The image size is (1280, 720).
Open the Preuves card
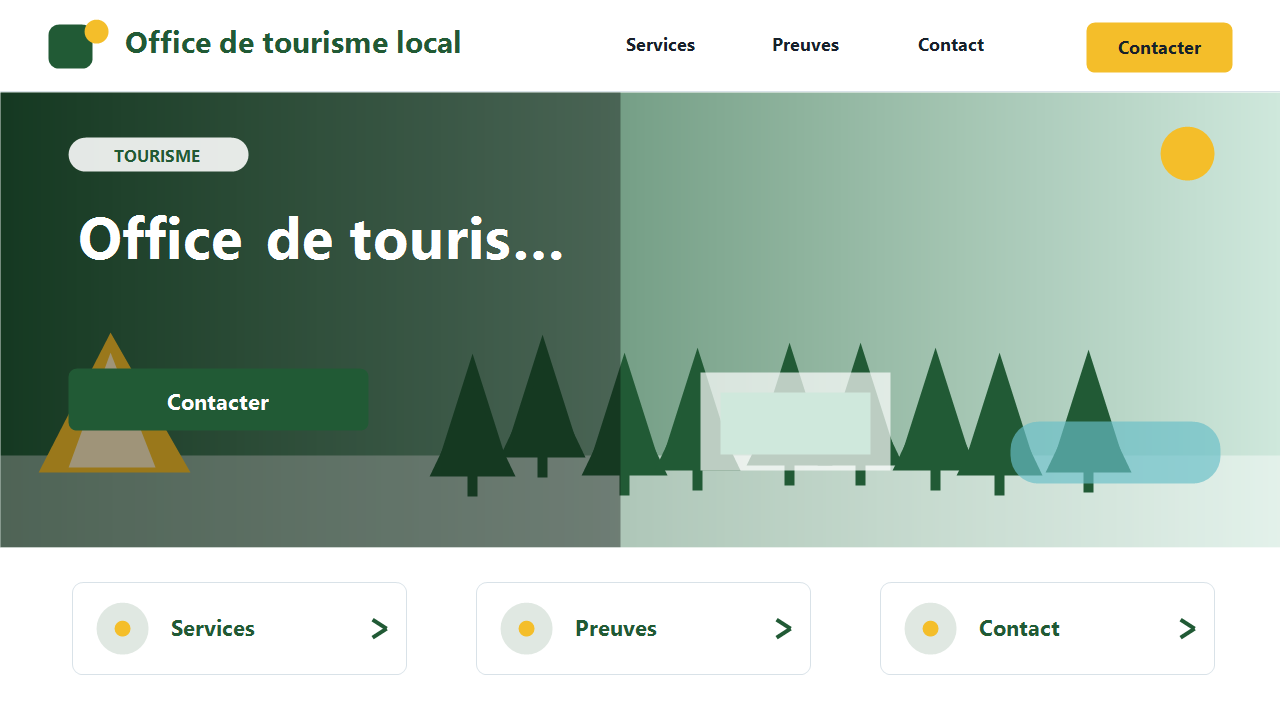point(643,628)
